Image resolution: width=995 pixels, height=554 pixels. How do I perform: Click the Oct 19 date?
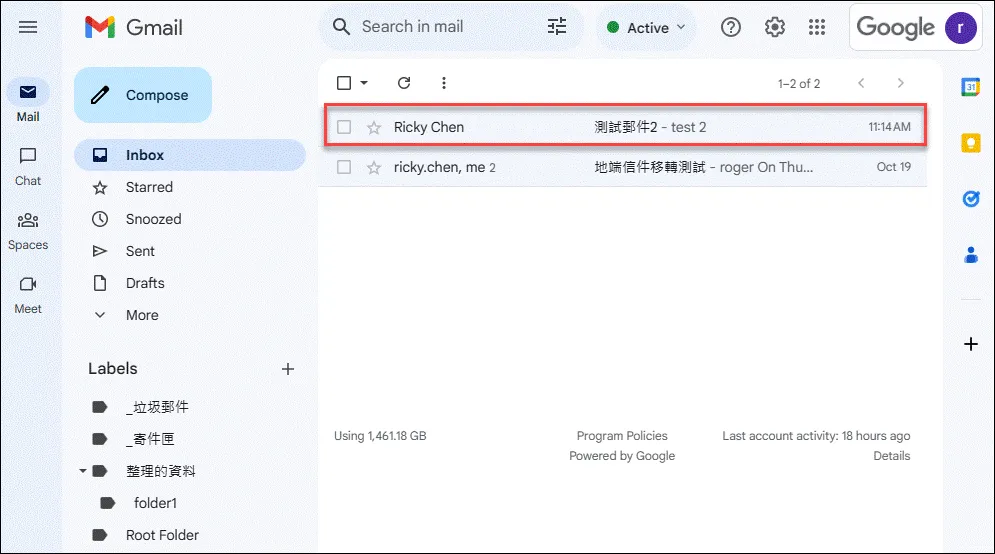click(x=893, y=167)
